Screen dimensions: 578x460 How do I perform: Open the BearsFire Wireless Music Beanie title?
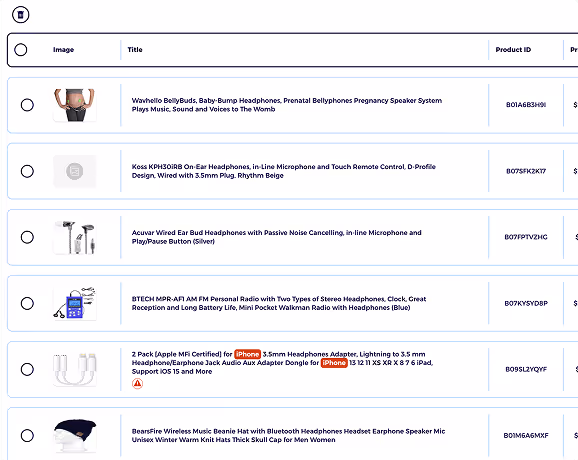288,435
